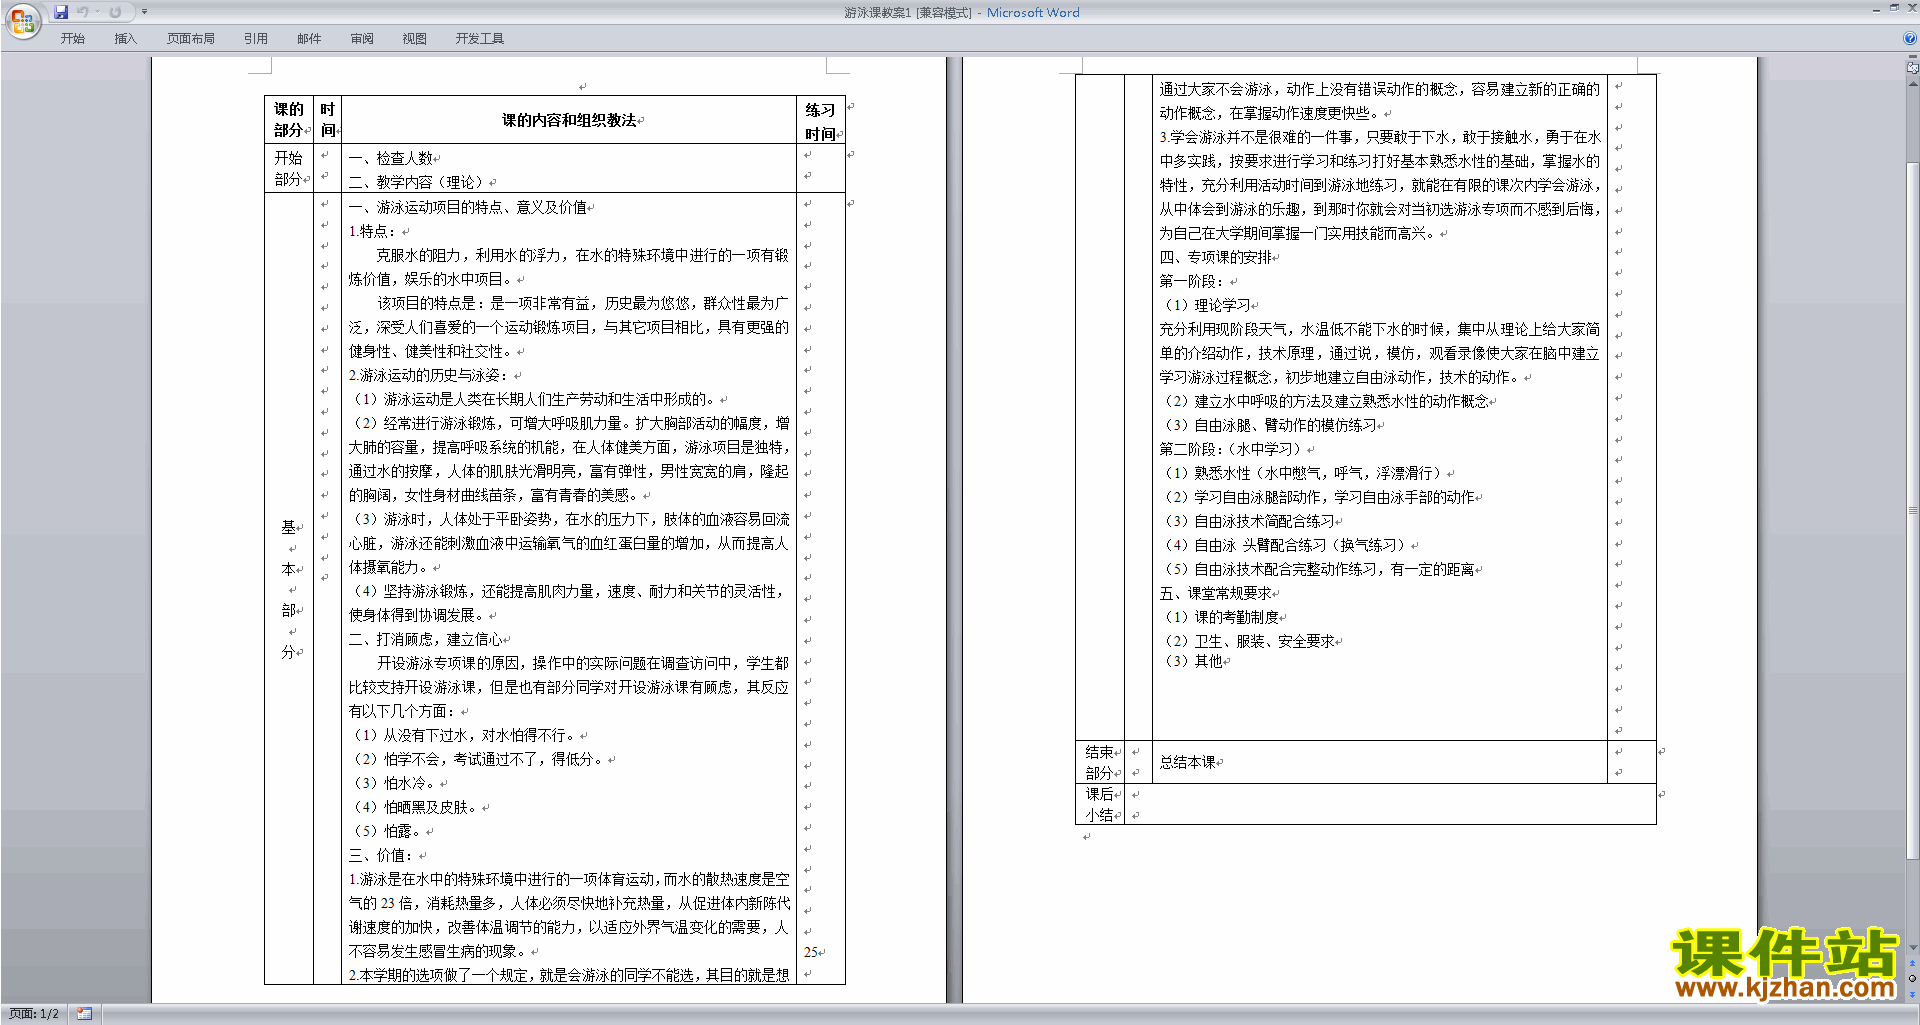
Task: Click the line （4）怕晒黑及皮肤。
Action: point(414,807)
